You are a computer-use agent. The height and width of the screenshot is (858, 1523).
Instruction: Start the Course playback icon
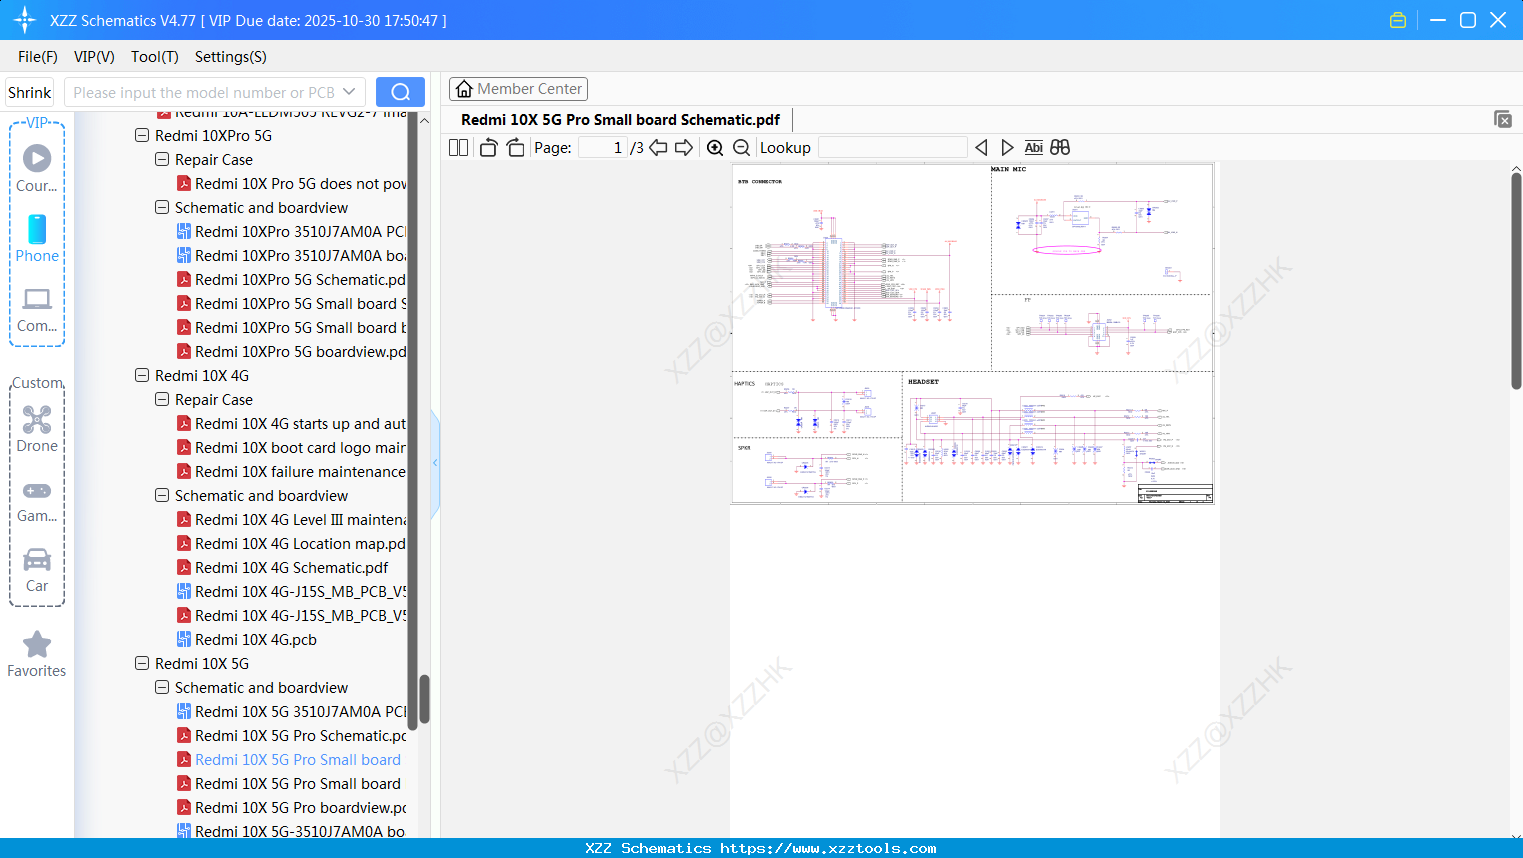pos(37,158)
